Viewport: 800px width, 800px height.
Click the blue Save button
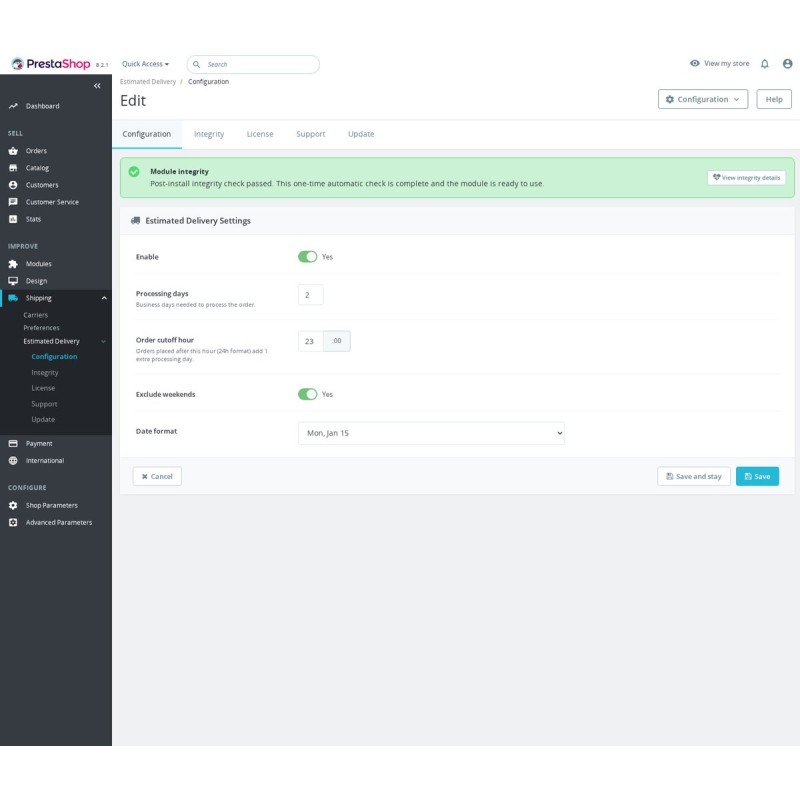[x=757, y=476]
